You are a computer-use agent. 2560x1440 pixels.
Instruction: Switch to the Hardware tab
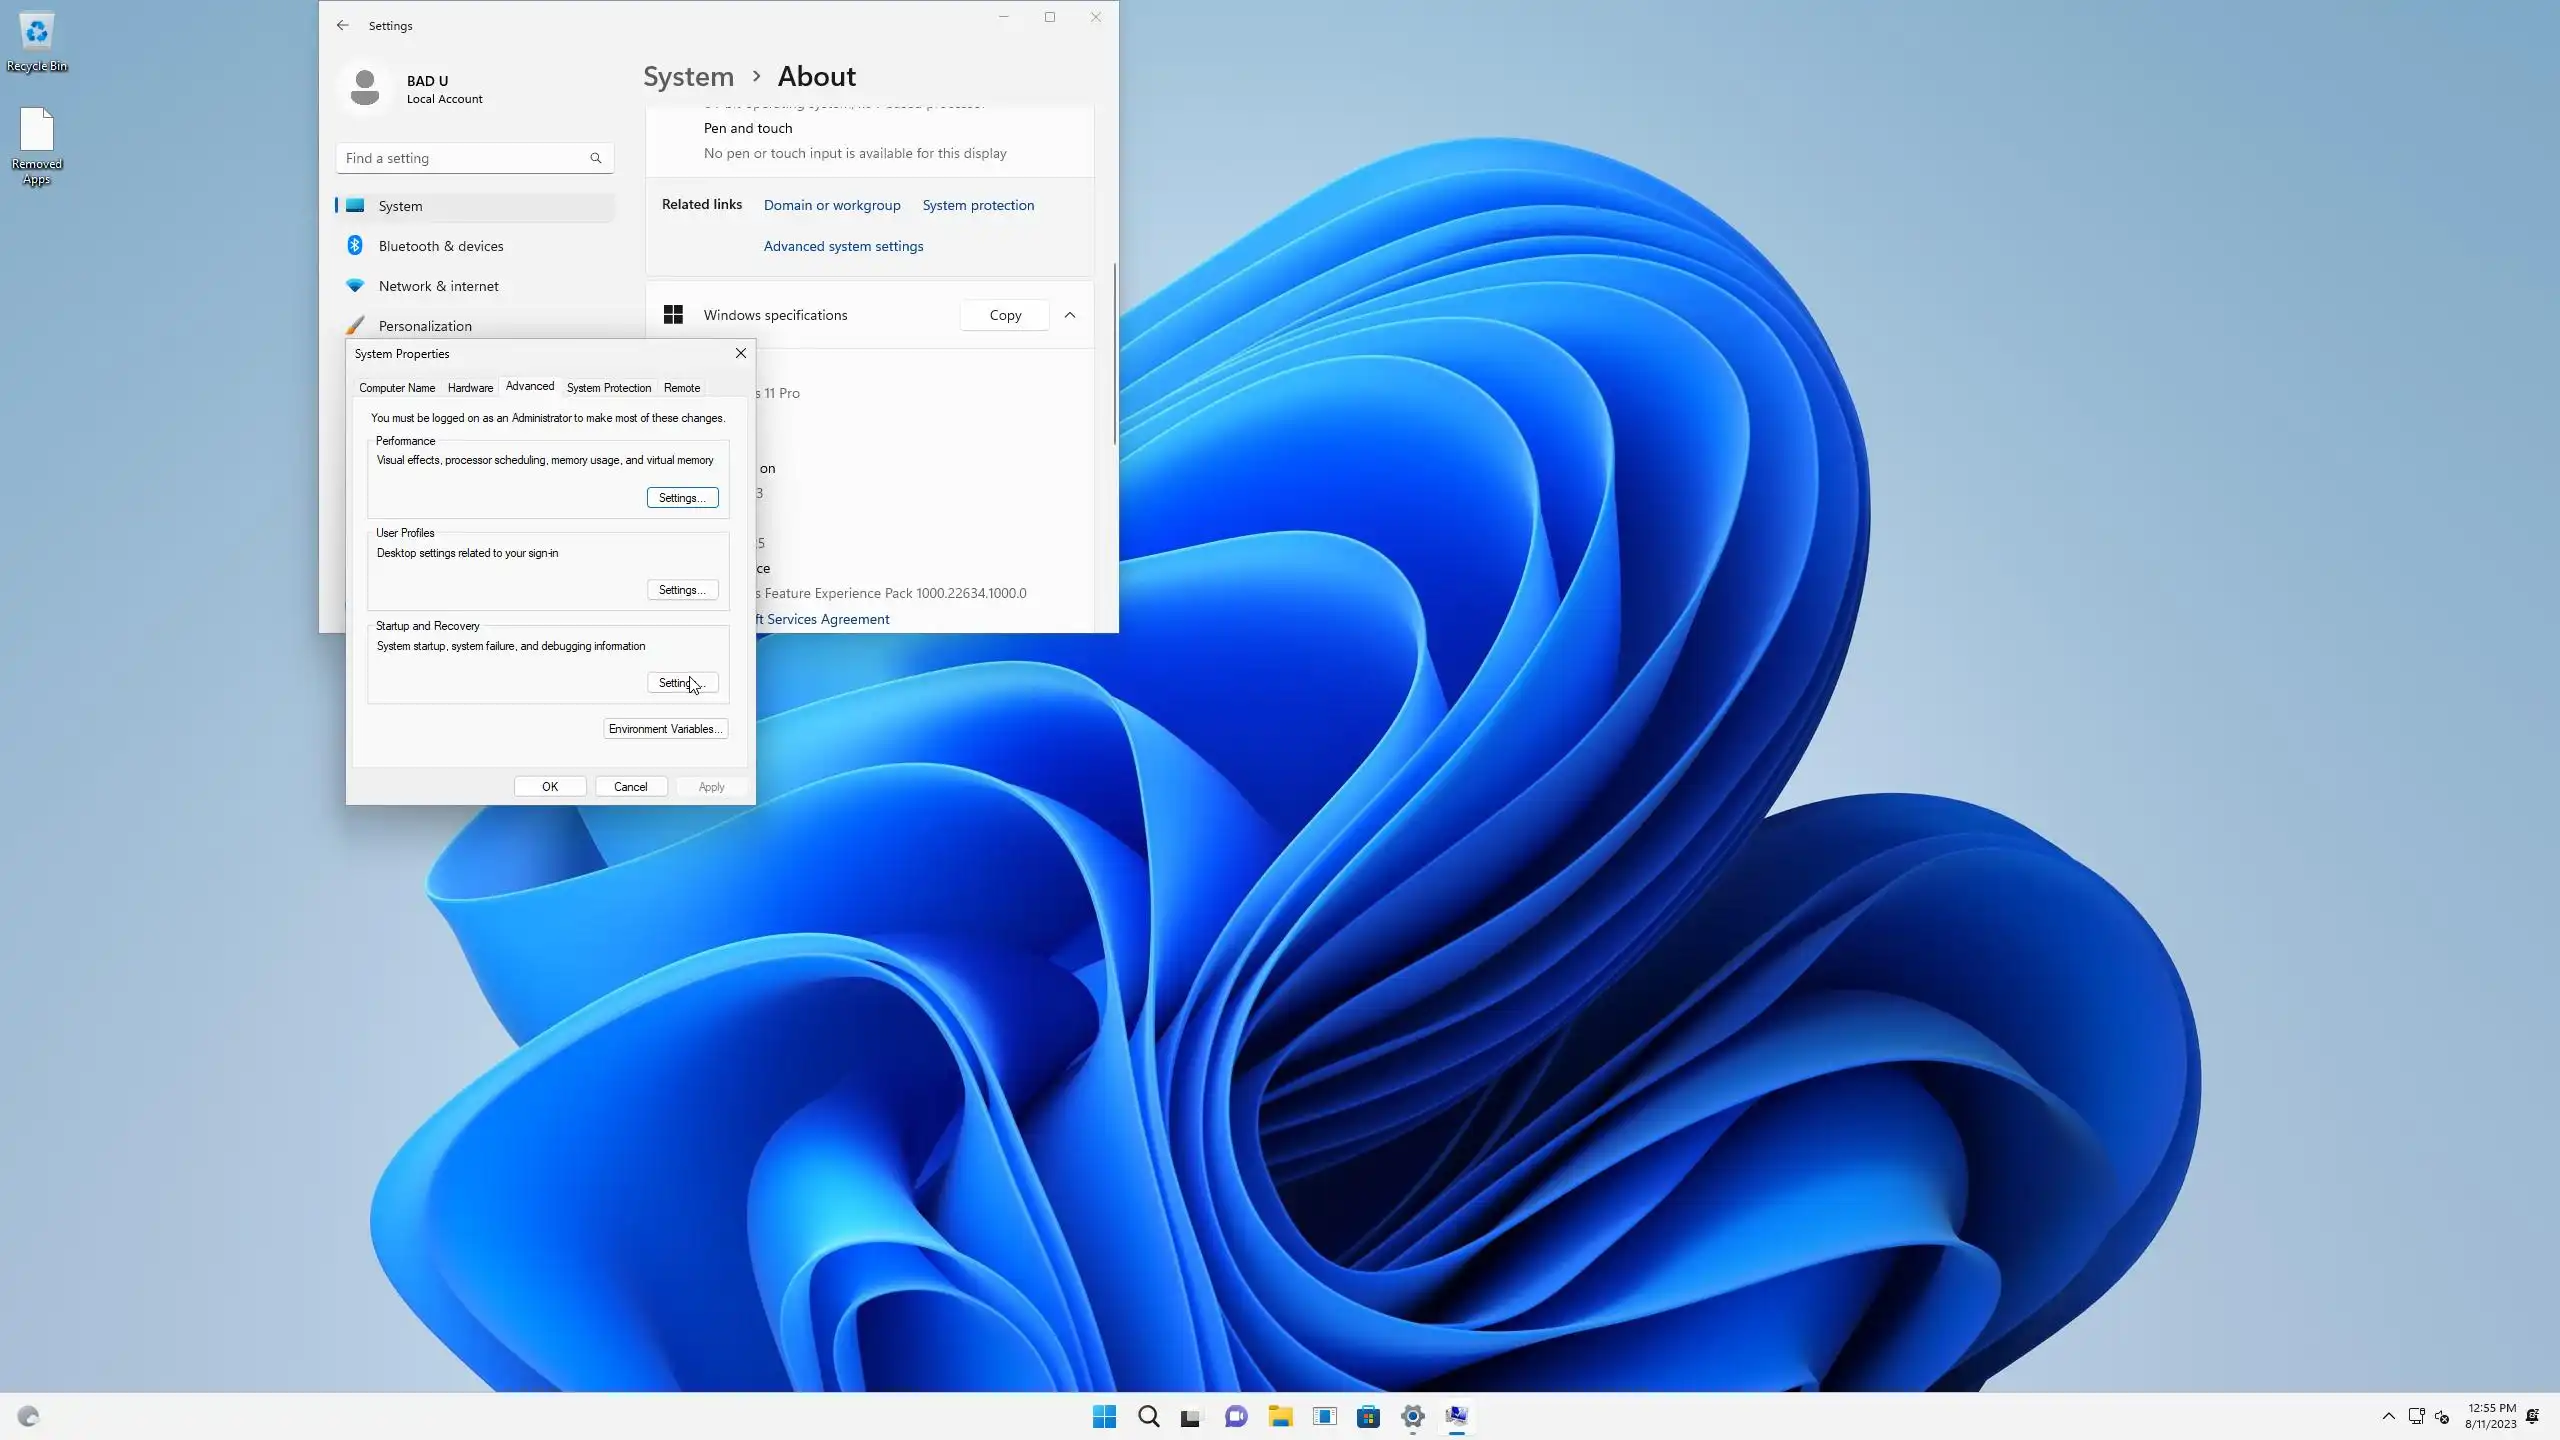pos(470,388)
